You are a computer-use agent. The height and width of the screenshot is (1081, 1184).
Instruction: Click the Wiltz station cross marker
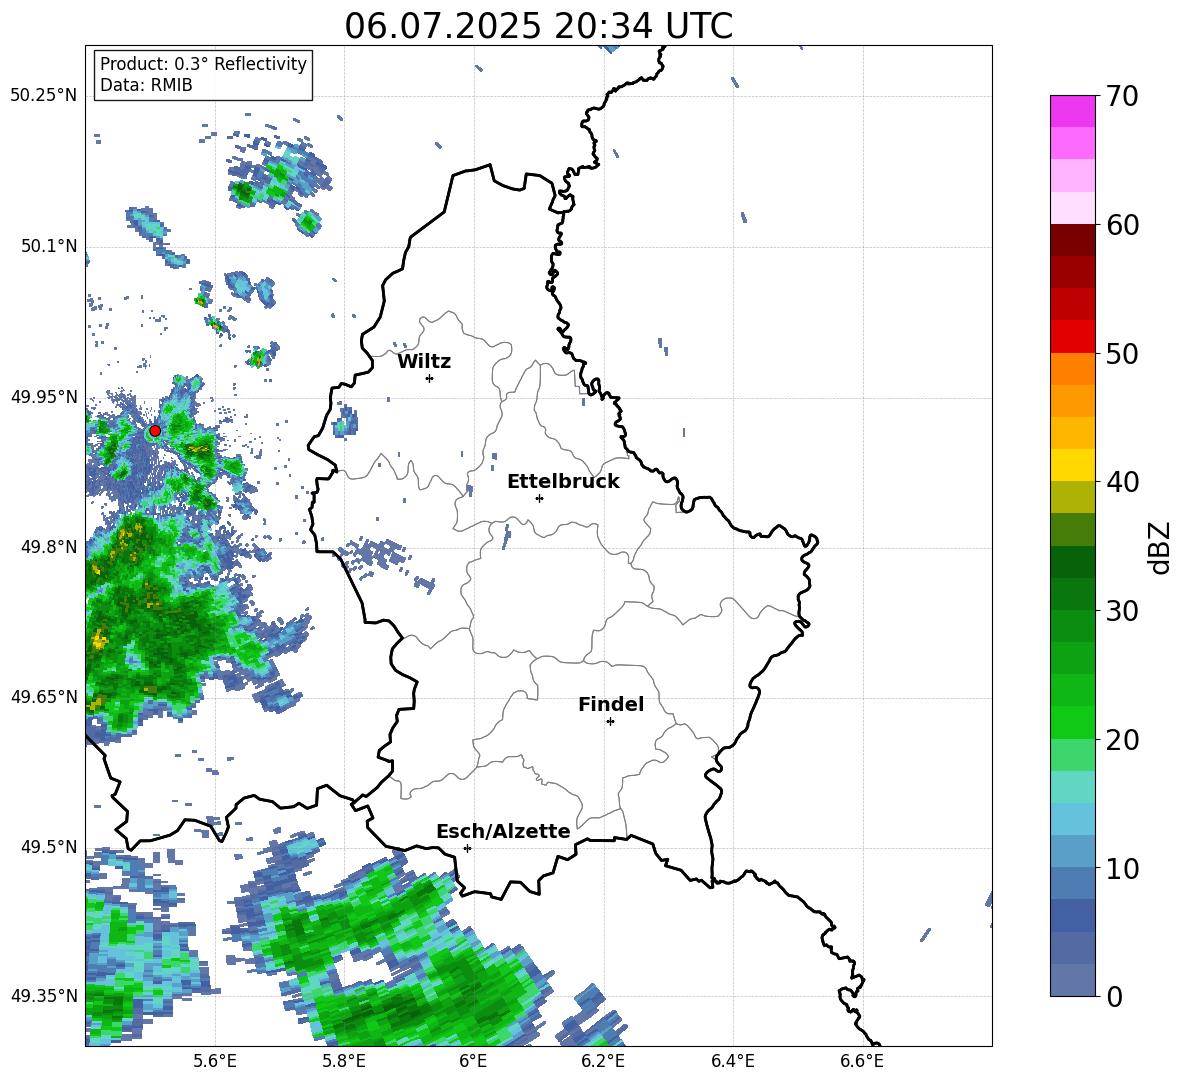[x=430, y=378]
